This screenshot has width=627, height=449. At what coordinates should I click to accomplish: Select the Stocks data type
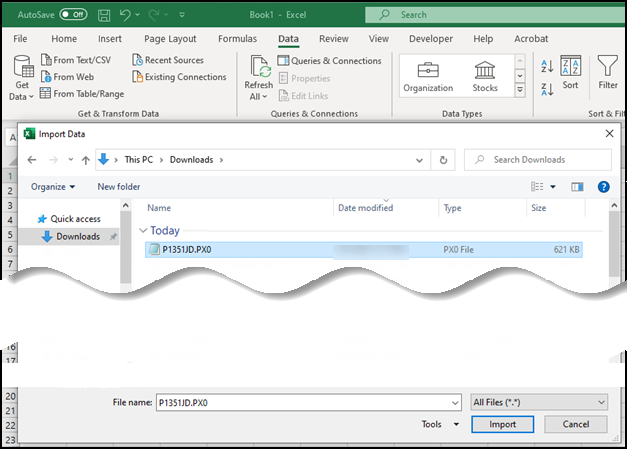(x=485, y=77)
